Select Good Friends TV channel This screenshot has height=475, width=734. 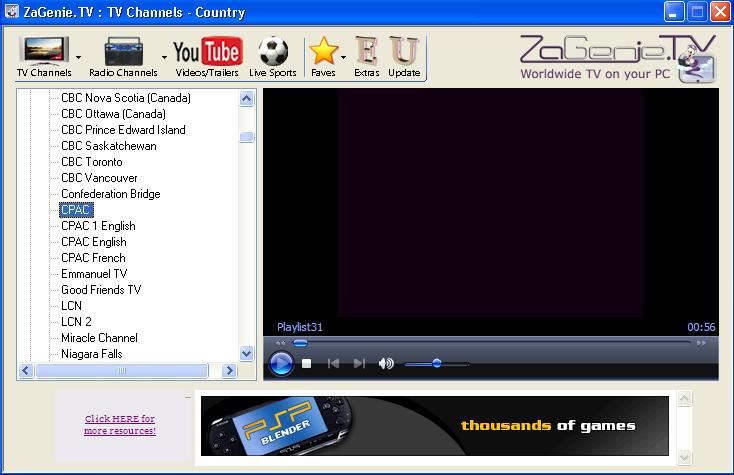click(101, 290)
